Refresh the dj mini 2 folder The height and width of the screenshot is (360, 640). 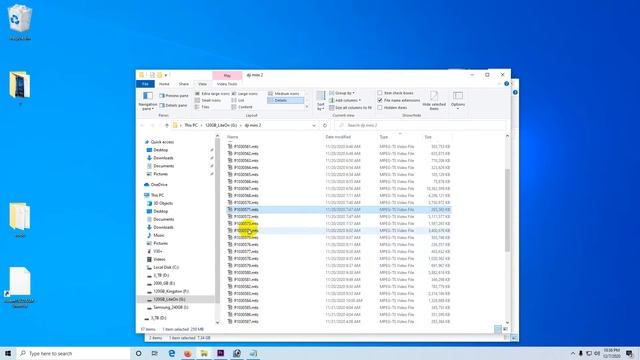pyautogui.click(x=325, y=125)
